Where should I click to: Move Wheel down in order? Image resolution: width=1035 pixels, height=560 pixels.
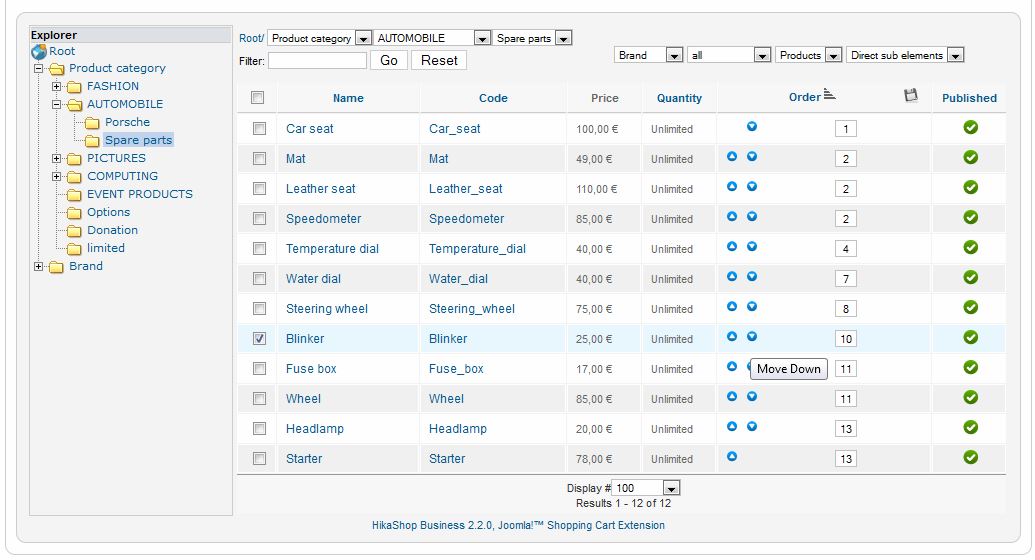pos(752,396)
